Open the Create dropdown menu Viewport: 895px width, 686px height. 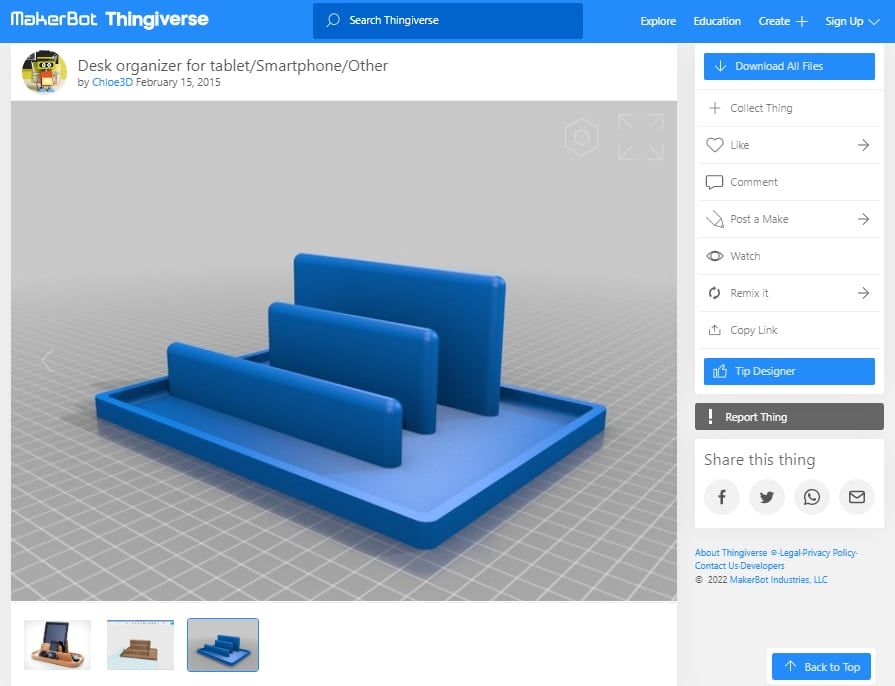coord(783,20)
